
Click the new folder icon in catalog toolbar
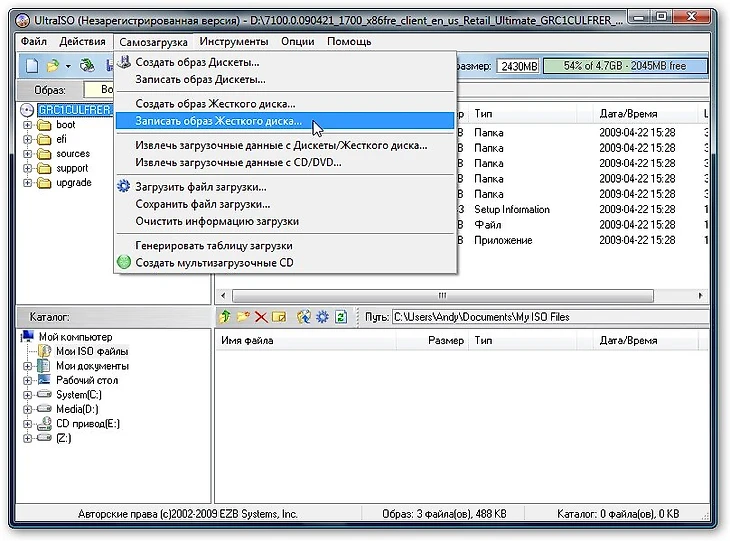pyautogui.click(x=243, y=317)
